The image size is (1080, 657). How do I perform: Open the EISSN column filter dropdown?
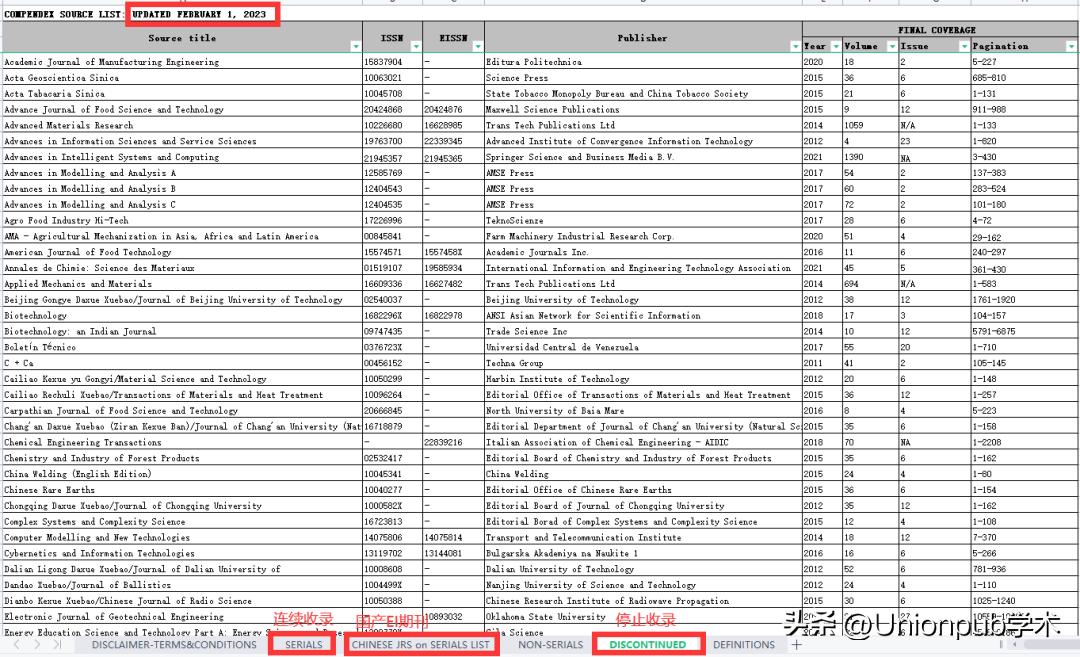(x=477, y=47)
